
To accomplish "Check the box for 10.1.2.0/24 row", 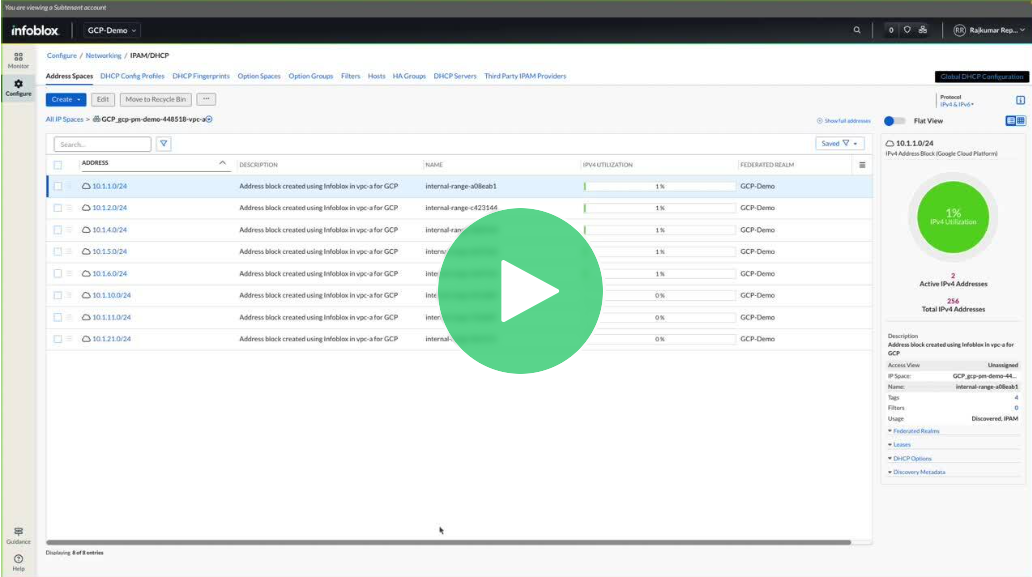I will pyautogui.click(x=58, y=208).
